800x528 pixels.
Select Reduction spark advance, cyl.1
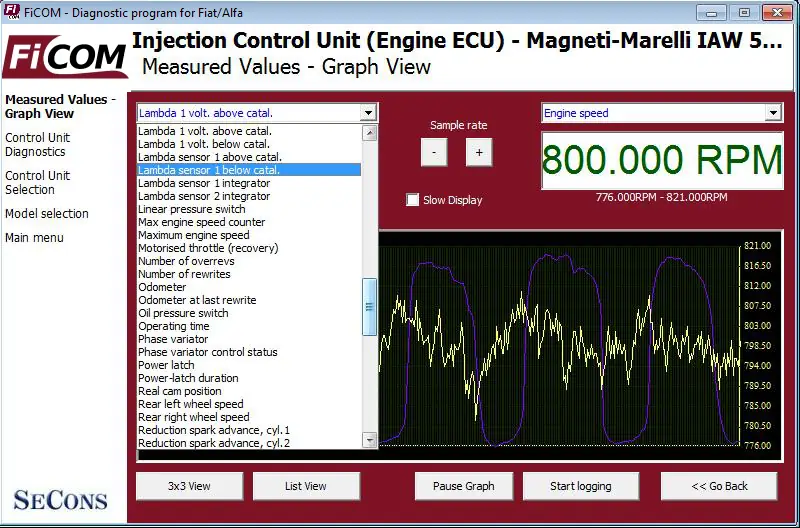click(x=249, y=430)
